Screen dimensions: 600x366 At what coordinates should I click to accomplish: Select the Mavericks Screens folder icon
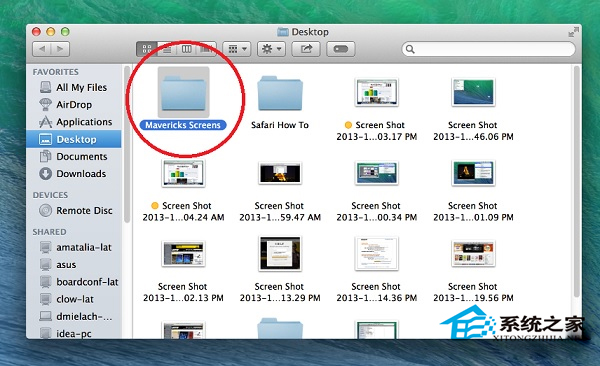(184, 92)
